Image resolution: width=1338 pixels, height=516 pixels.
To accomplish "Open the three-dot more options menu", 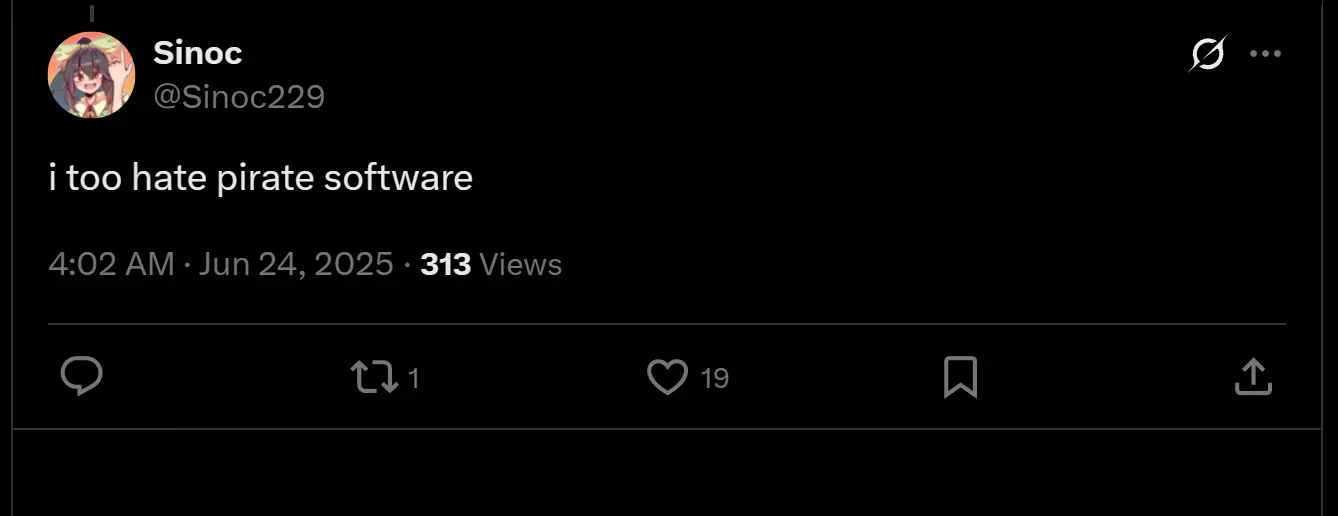I will tap(1265, 54).
